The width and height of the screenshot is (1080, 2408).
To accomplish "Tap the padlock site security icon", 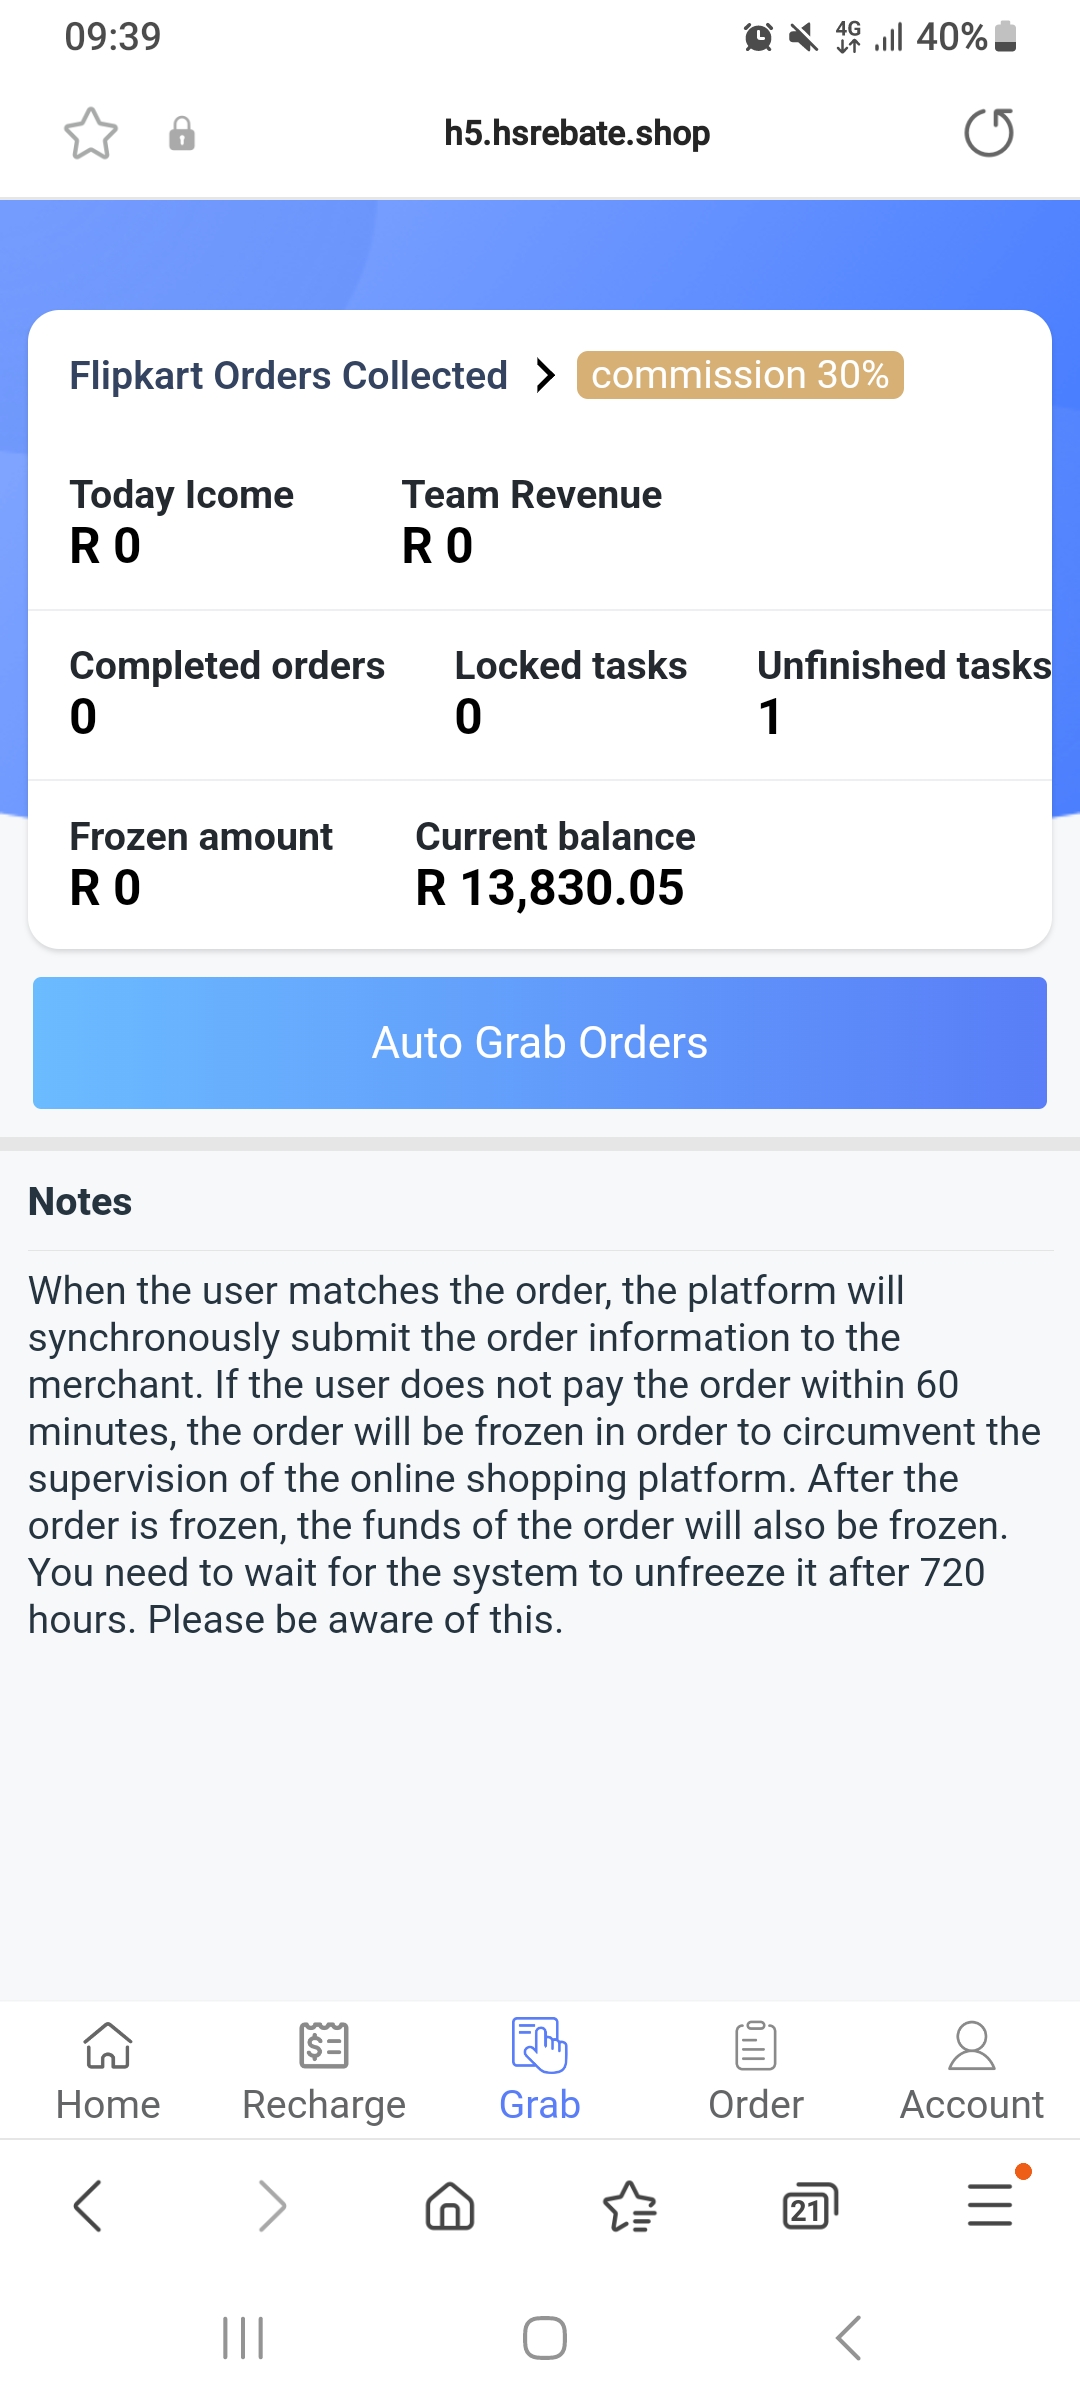I will [182, 133].
